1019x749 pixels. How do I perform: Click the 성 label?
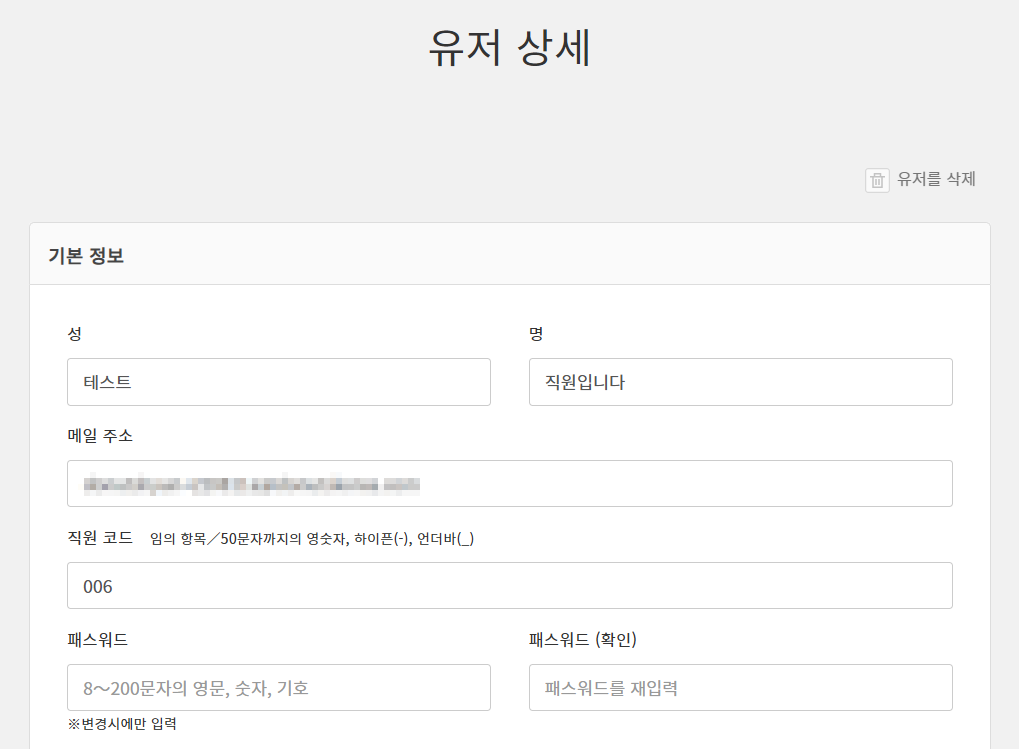pyautogui.click(x=75, y=334)
